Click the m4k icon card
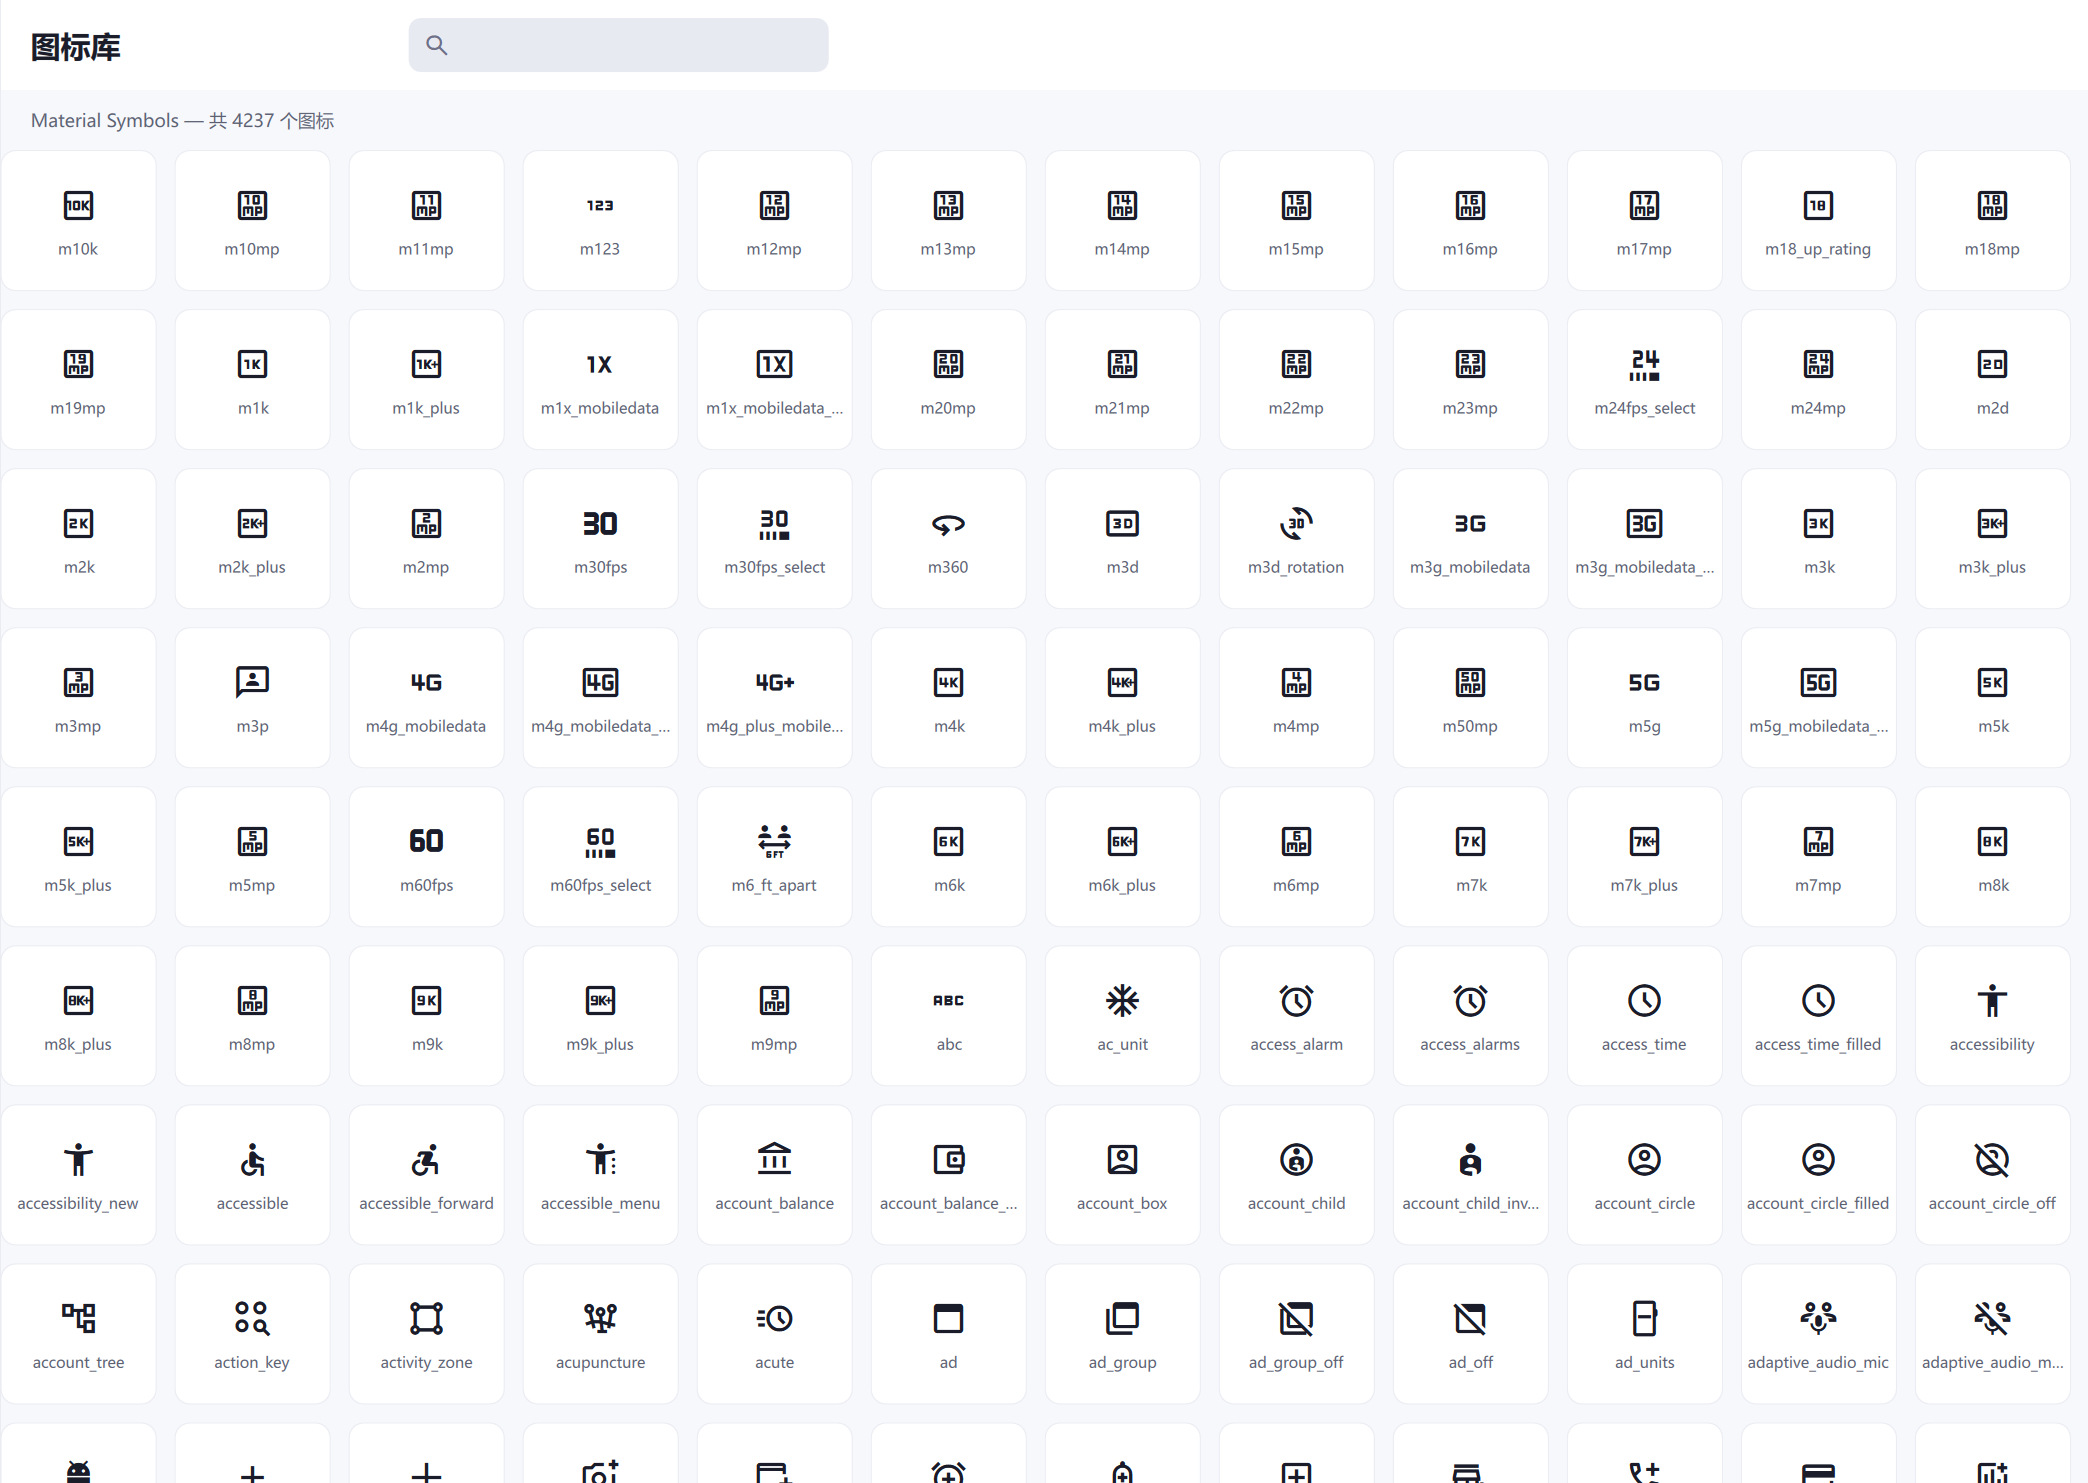This screenshot has height=1483, width=2088. (x=948, y=698)
